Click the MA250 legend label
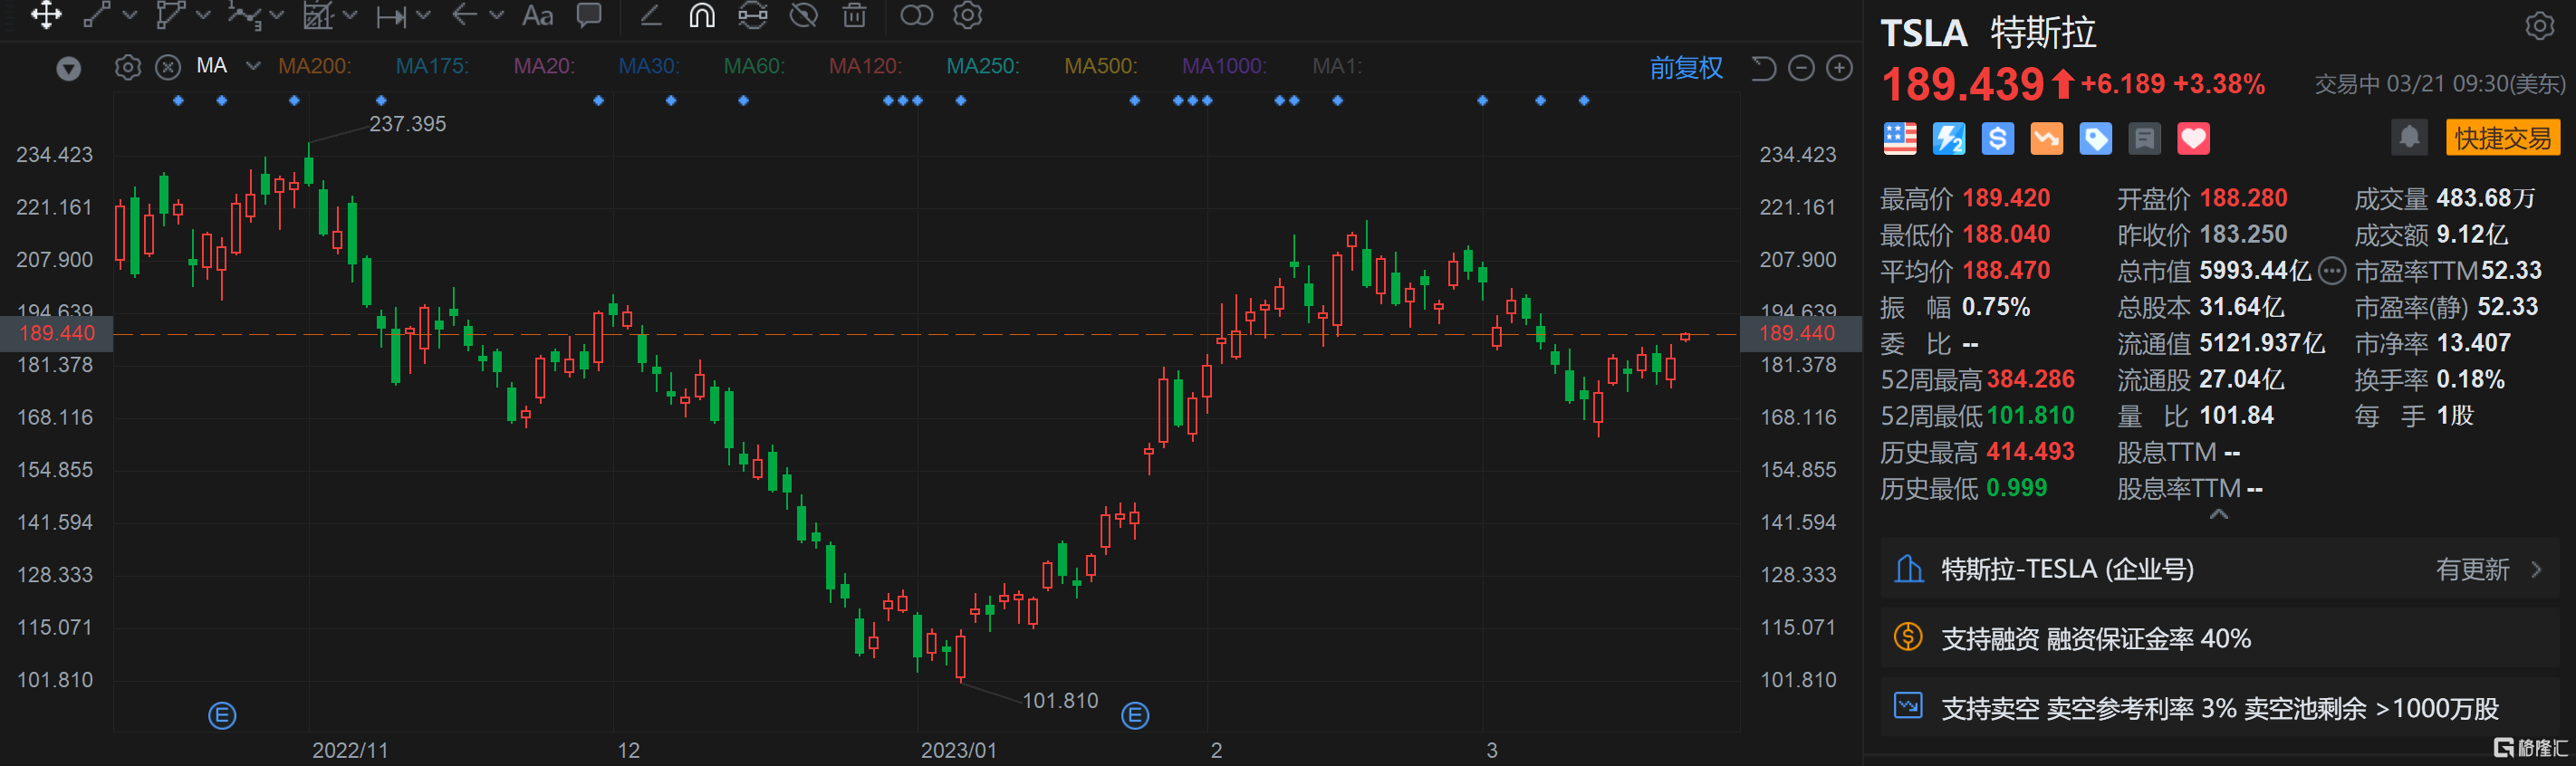Viewport: 2576px width, 766px height. pos(983,66)
